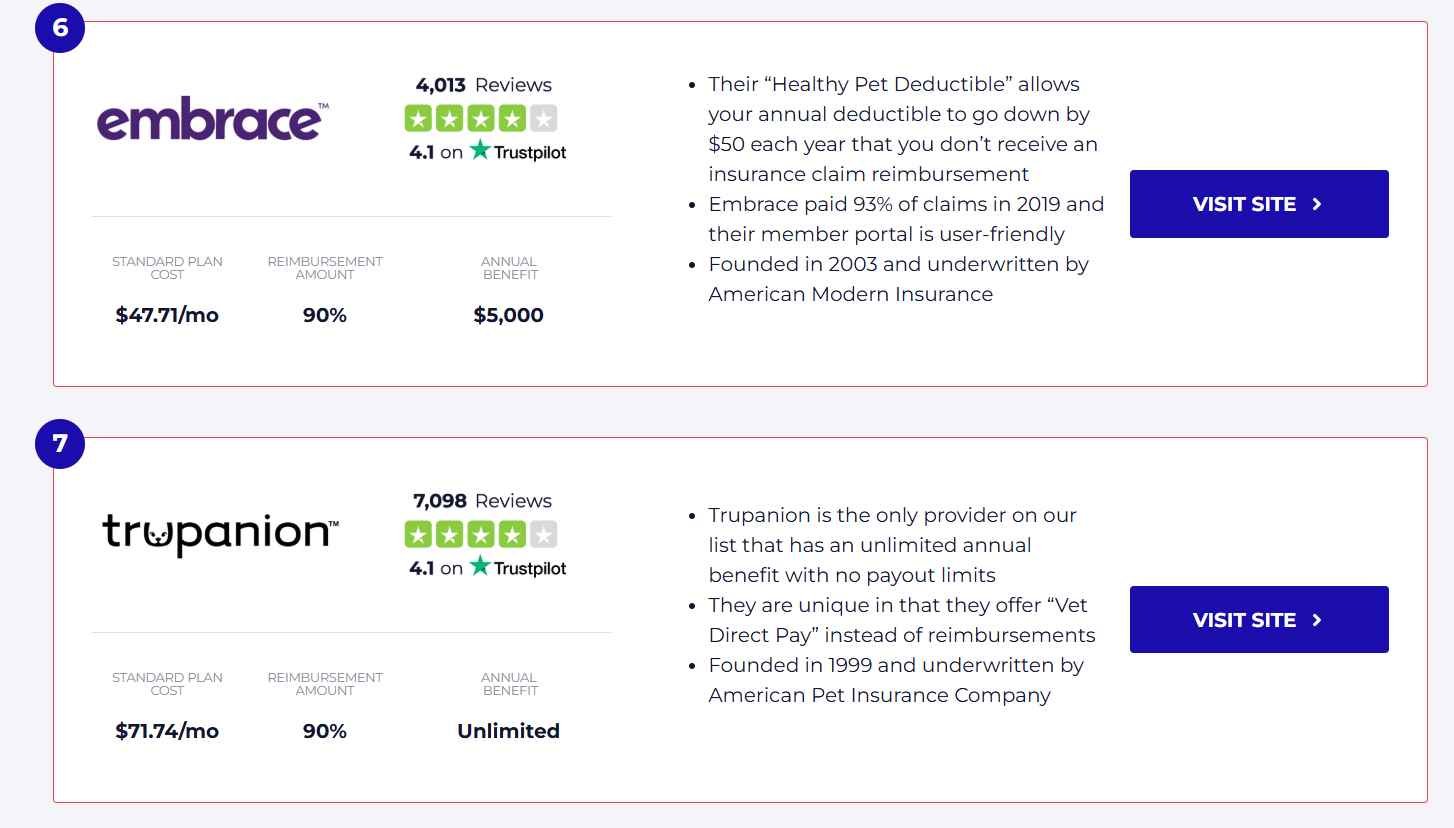This screenshot has width=1454, height=828.
Task: Click Embrace's $5,000 annual benefit
Action: click(x=509, y=315)
